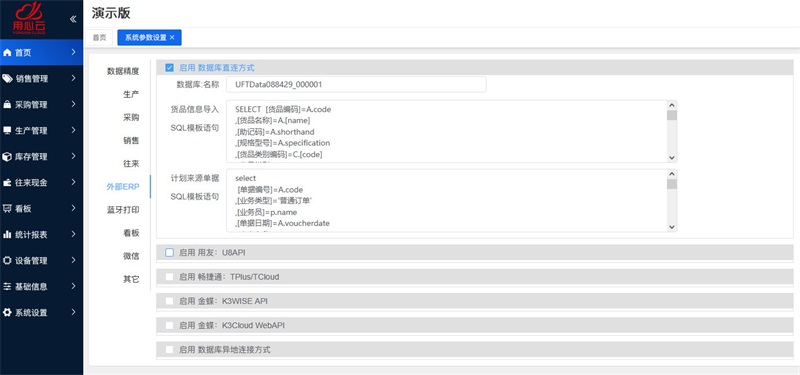Select the 外部ERP settings tab
This screenshot has width=800, height=375.
(x=123, y=187)
